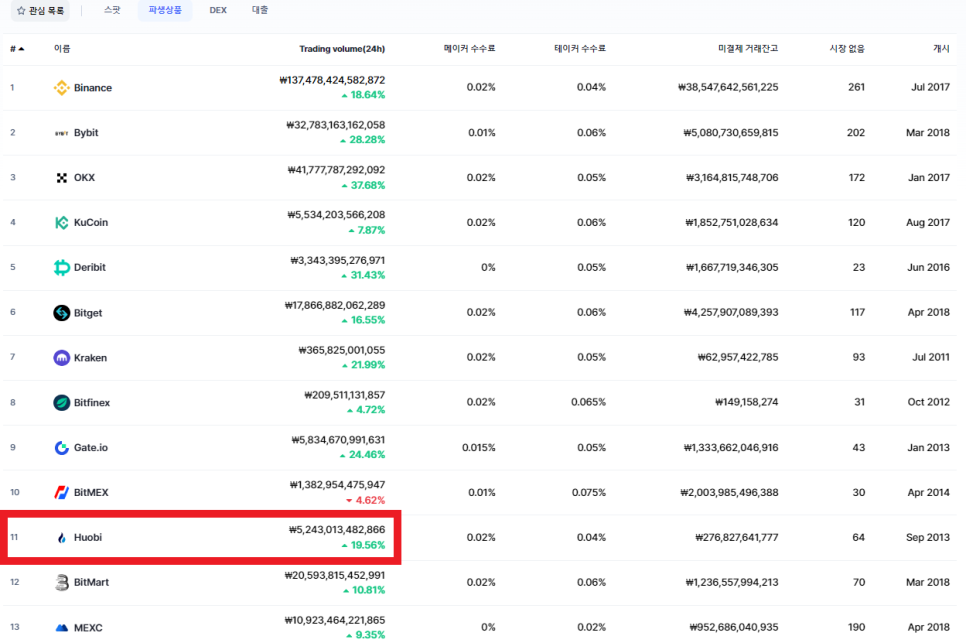Select the OKX exchange logo

tap(63, 177)
